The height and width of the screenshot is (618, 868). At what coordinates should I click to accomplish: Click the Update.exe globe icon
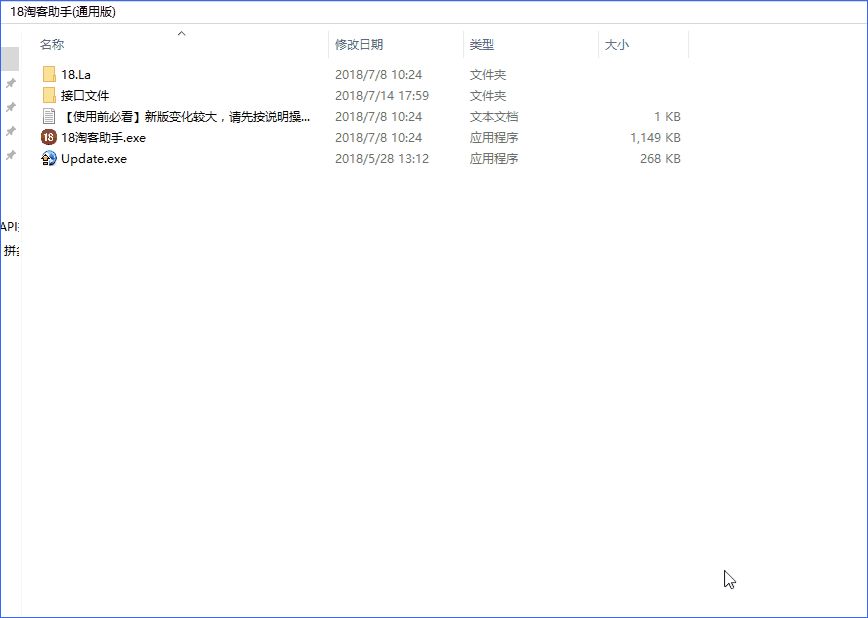tap(49, 159)
